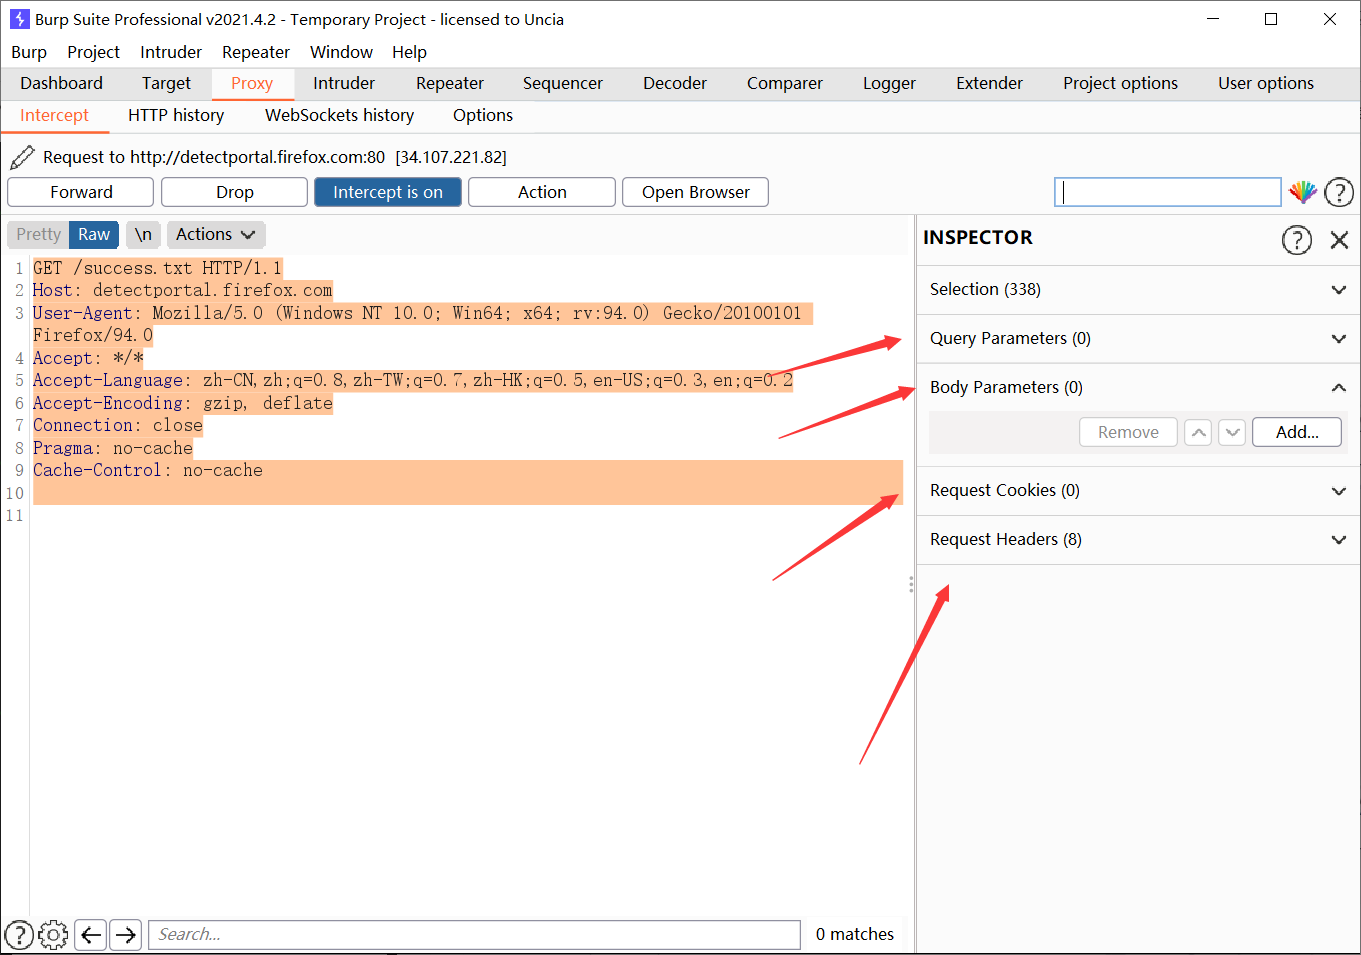Open the HTTP history sub-tab

coord(176,115)
